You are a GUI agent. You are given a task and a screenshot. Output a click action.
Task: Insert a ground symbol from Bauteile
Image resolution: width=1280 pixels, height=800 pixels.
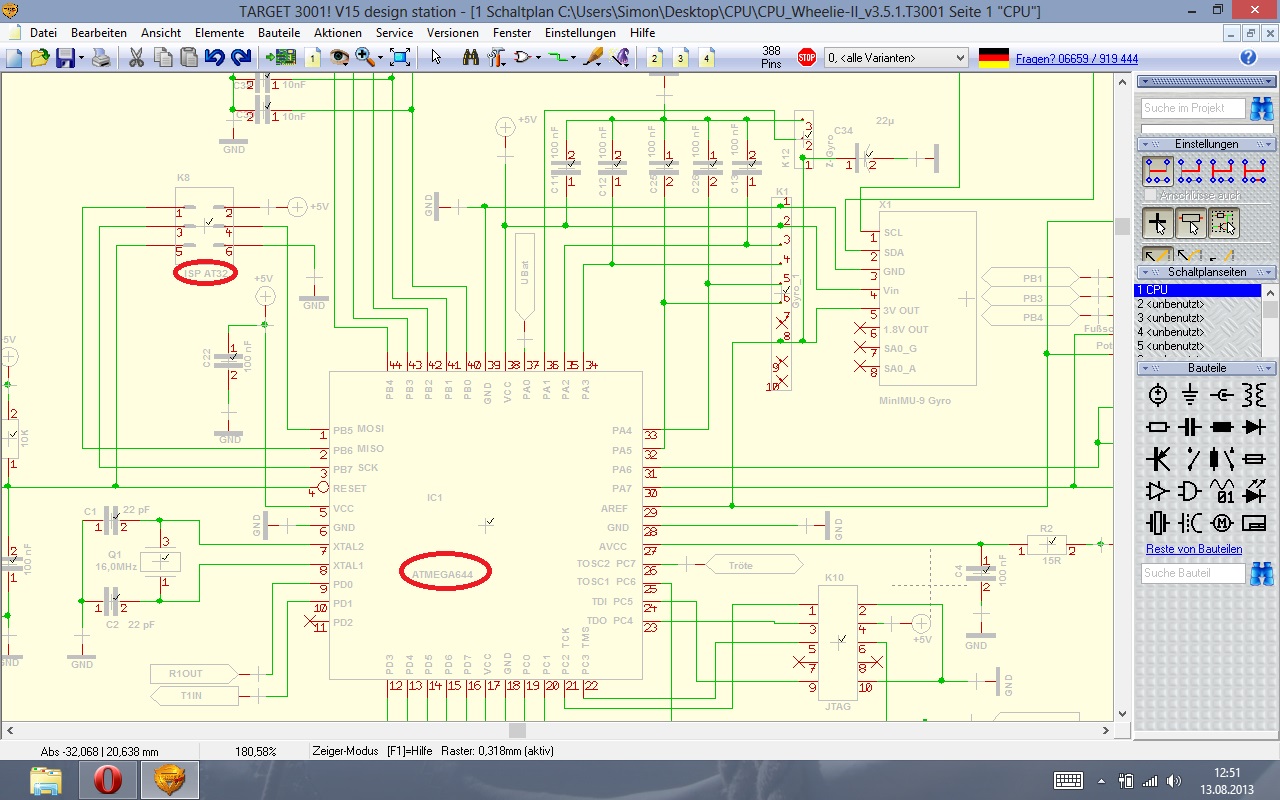1189,395
